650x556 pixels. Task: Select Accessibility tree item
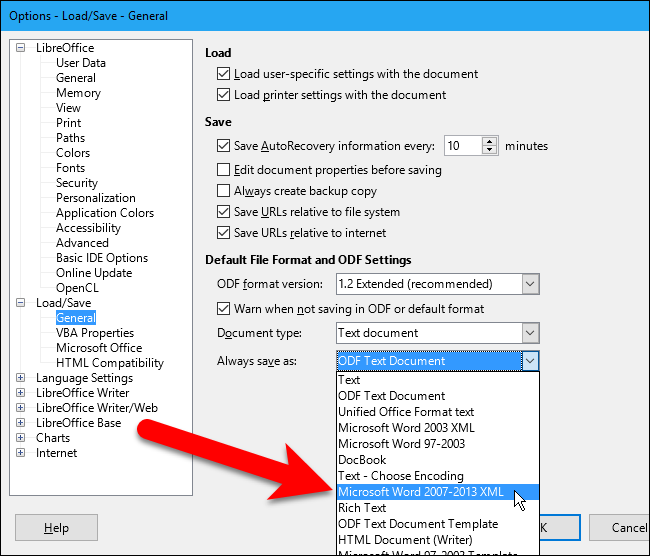(88, 228)
